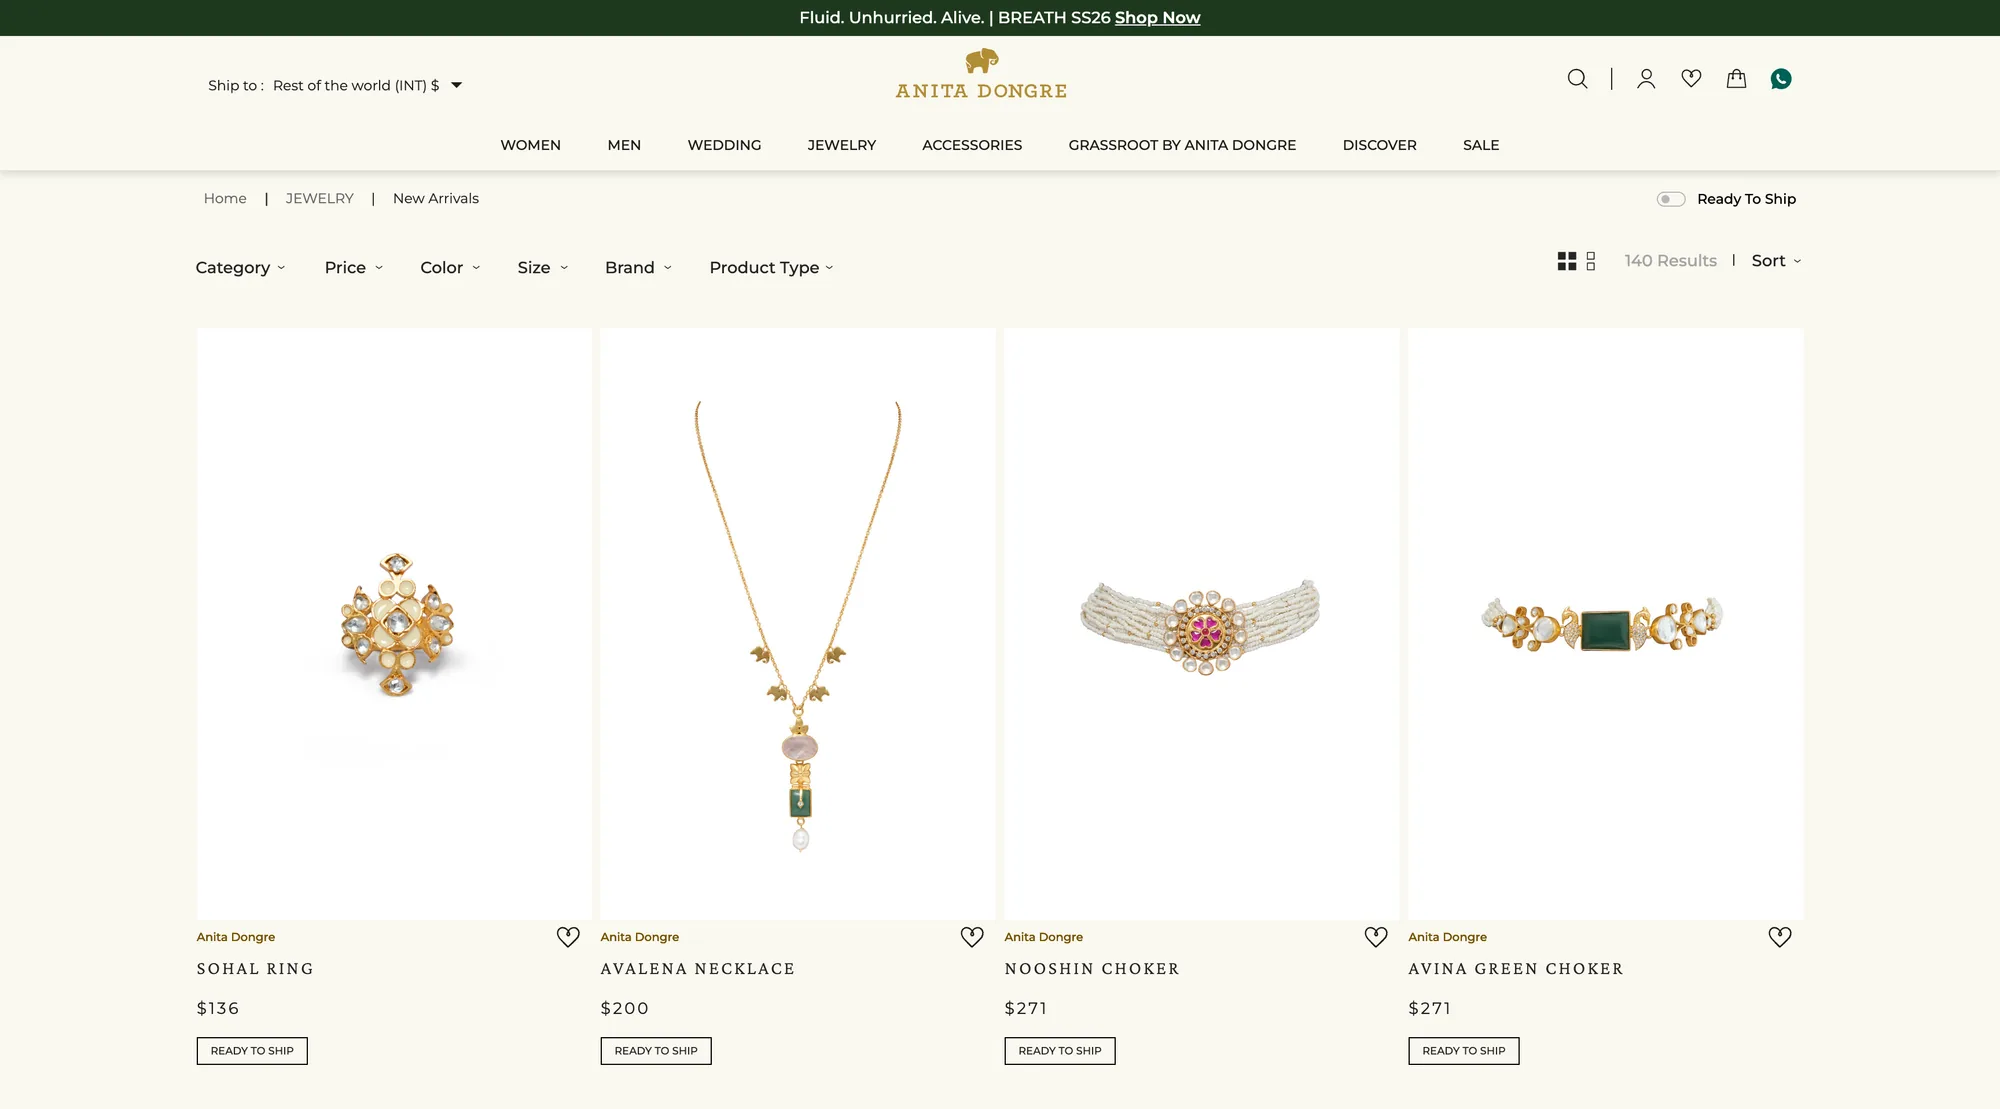Open Grassroot by Anita Dongre menu

point(1182,145)
